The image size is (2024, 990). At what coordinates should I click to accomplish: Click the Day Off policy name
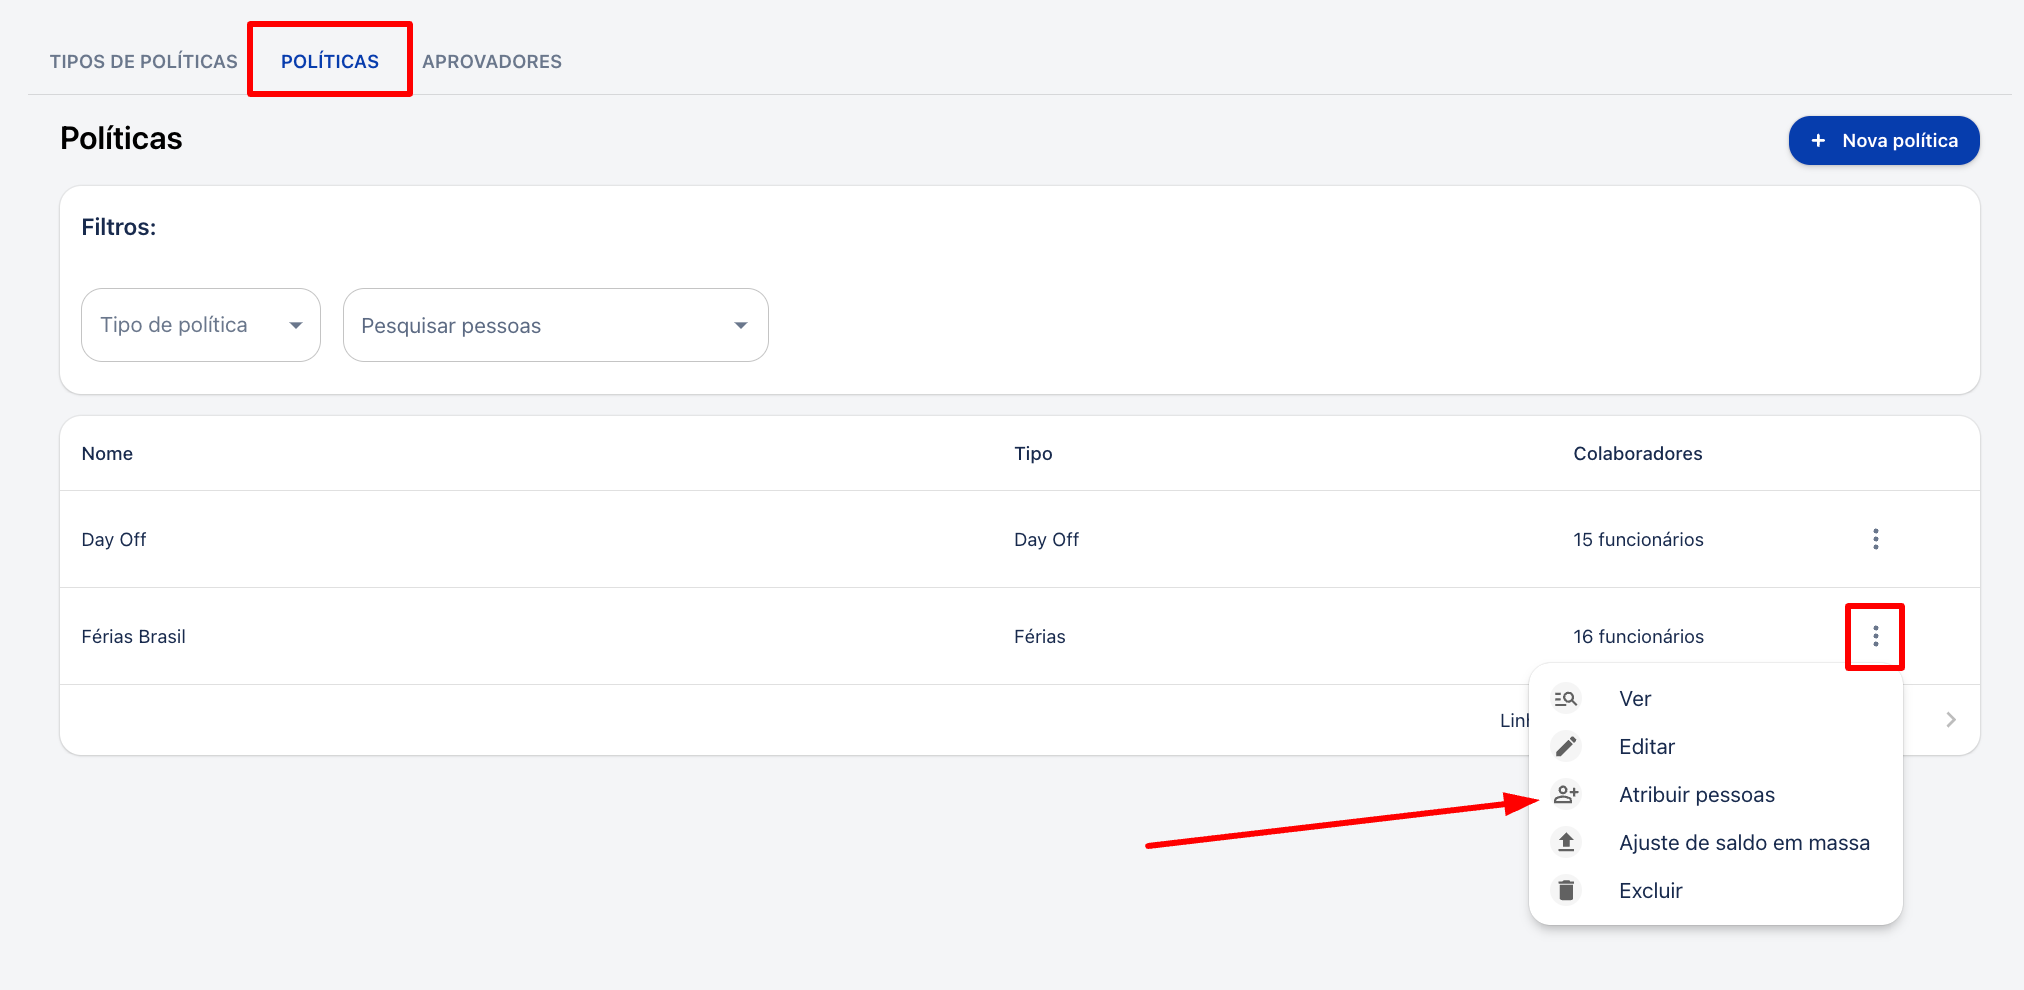pyautogui.click(x=114, y=540)
